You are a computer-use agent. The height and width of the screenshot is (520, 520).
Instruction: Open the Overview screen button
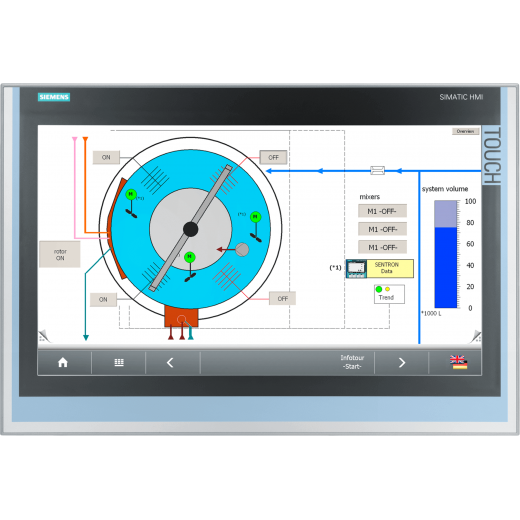[x=465, y=131]
